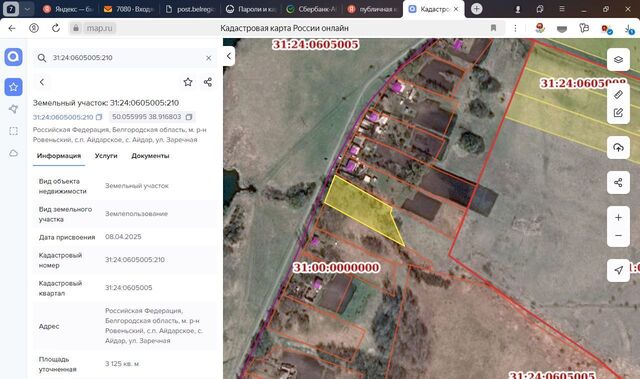This screenshot has height=379, width=640.
Task: Share parcel 31:24:0605005:210 from info panel
Action: (208, 82)
